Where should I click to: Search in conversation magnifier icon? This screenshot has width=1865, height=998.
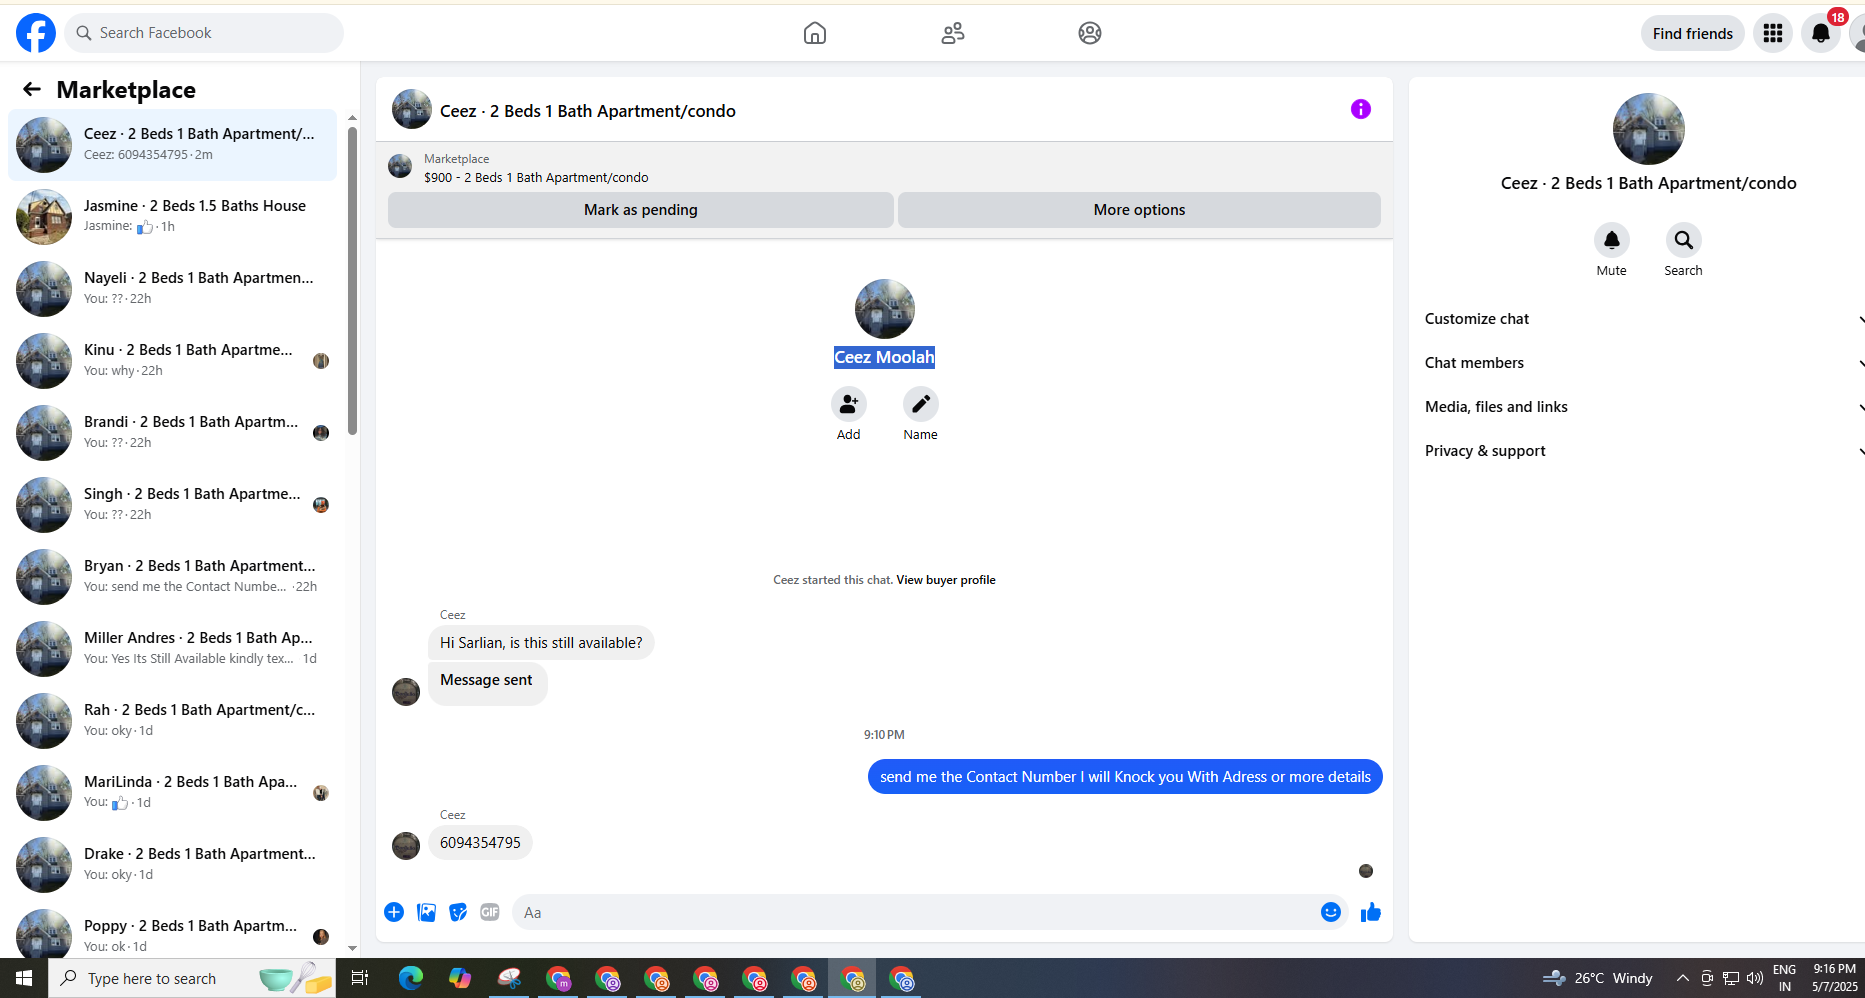pyautogui.click(x=1684, y=240)
